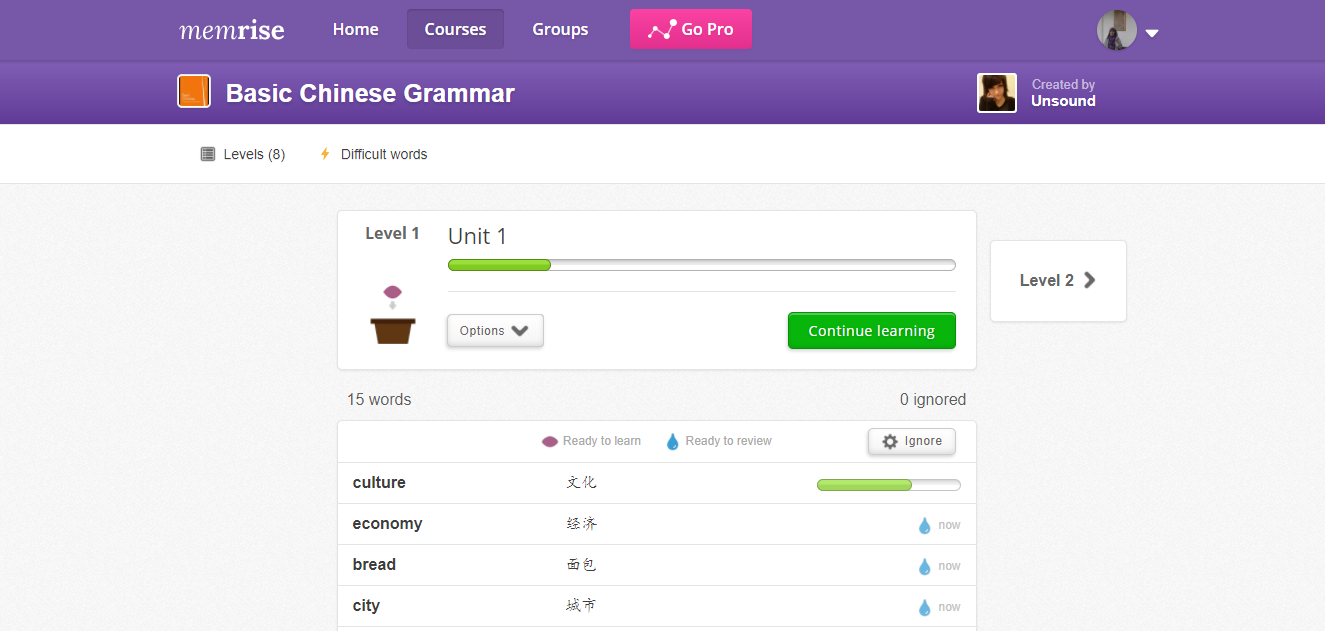Click the Chinese characters 文化
Screen dimensions: 1325x631
pyautogui.click(x=581, y=482)
